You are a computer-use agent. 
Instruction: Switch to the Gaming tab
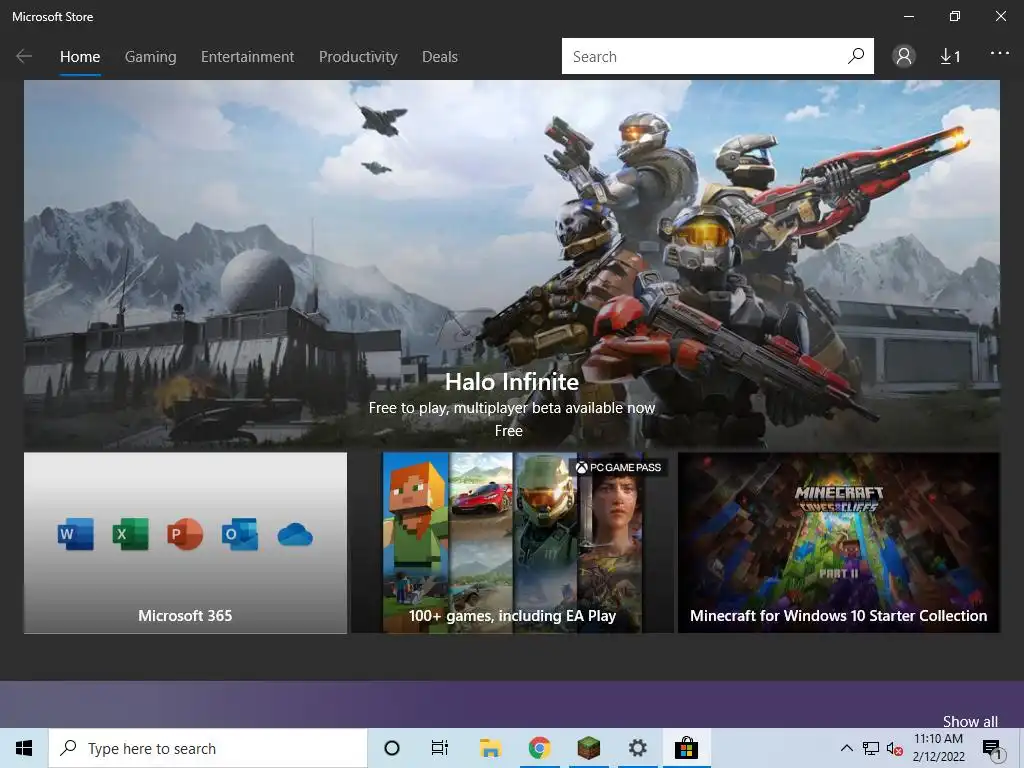coord(150,57)
